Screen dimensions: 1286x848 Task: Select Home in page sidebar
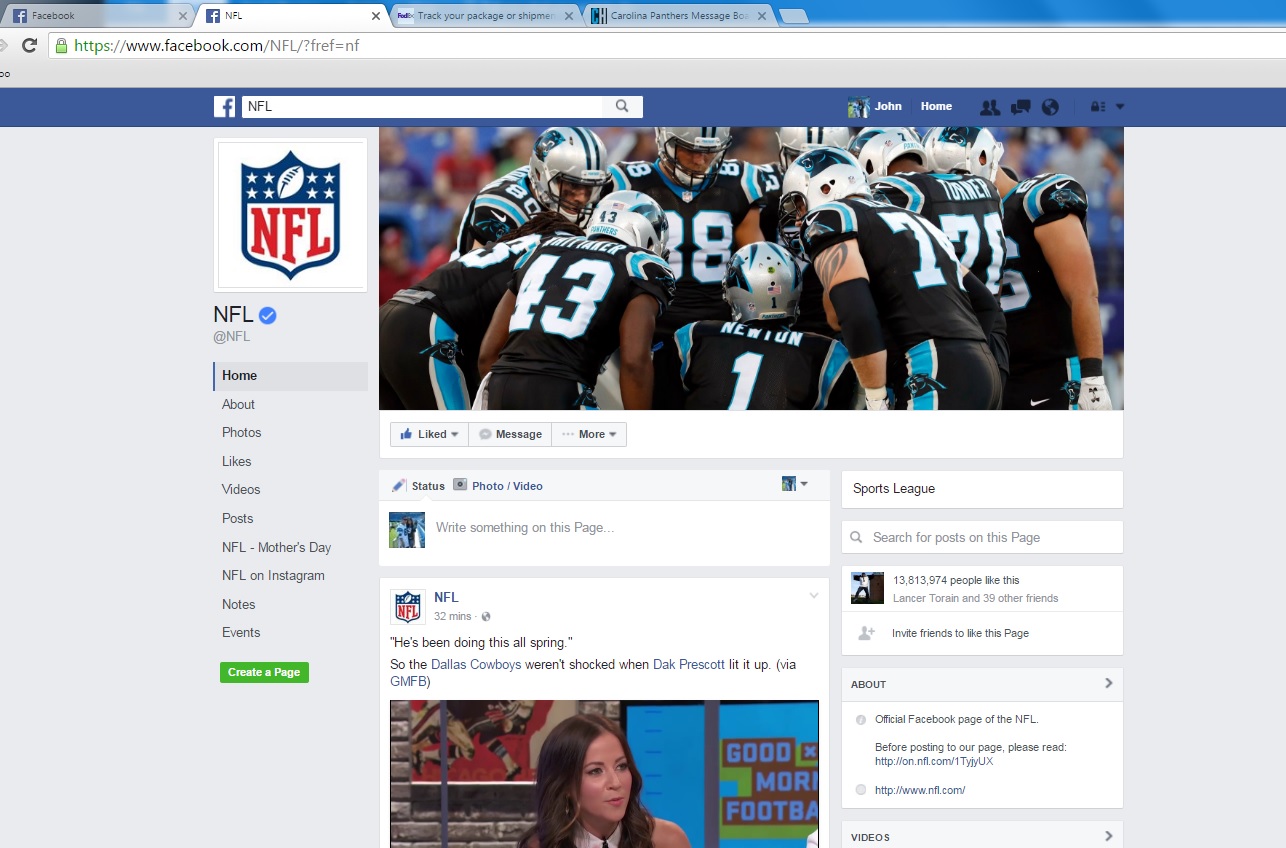point(290,376)
